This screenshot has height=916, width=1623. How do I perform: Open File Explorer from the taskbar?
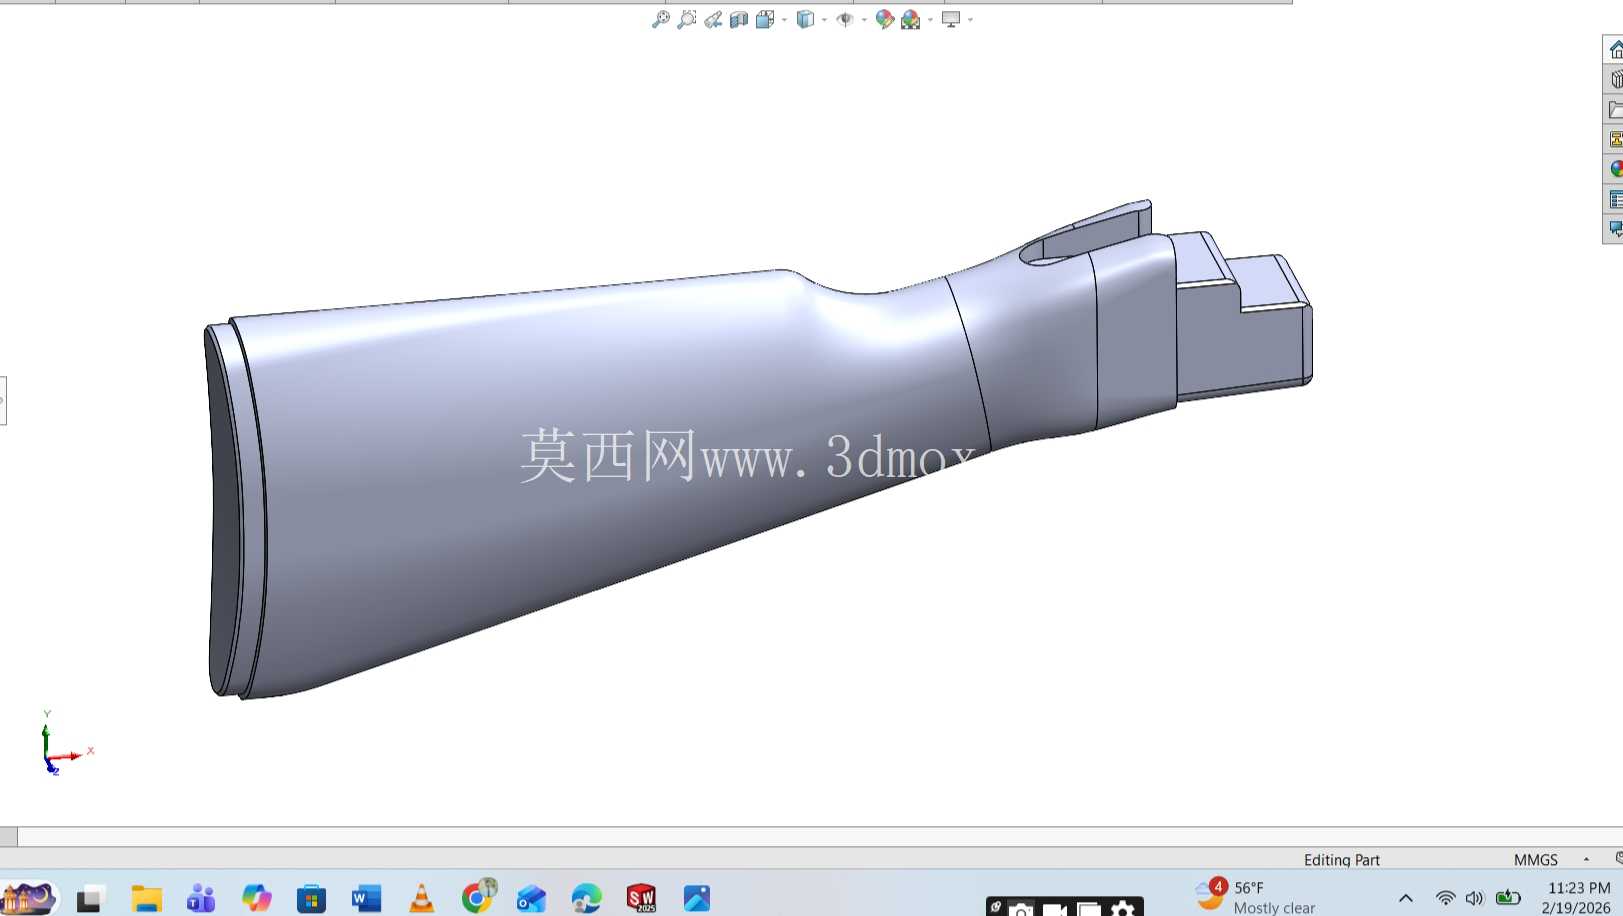(146, 898)
